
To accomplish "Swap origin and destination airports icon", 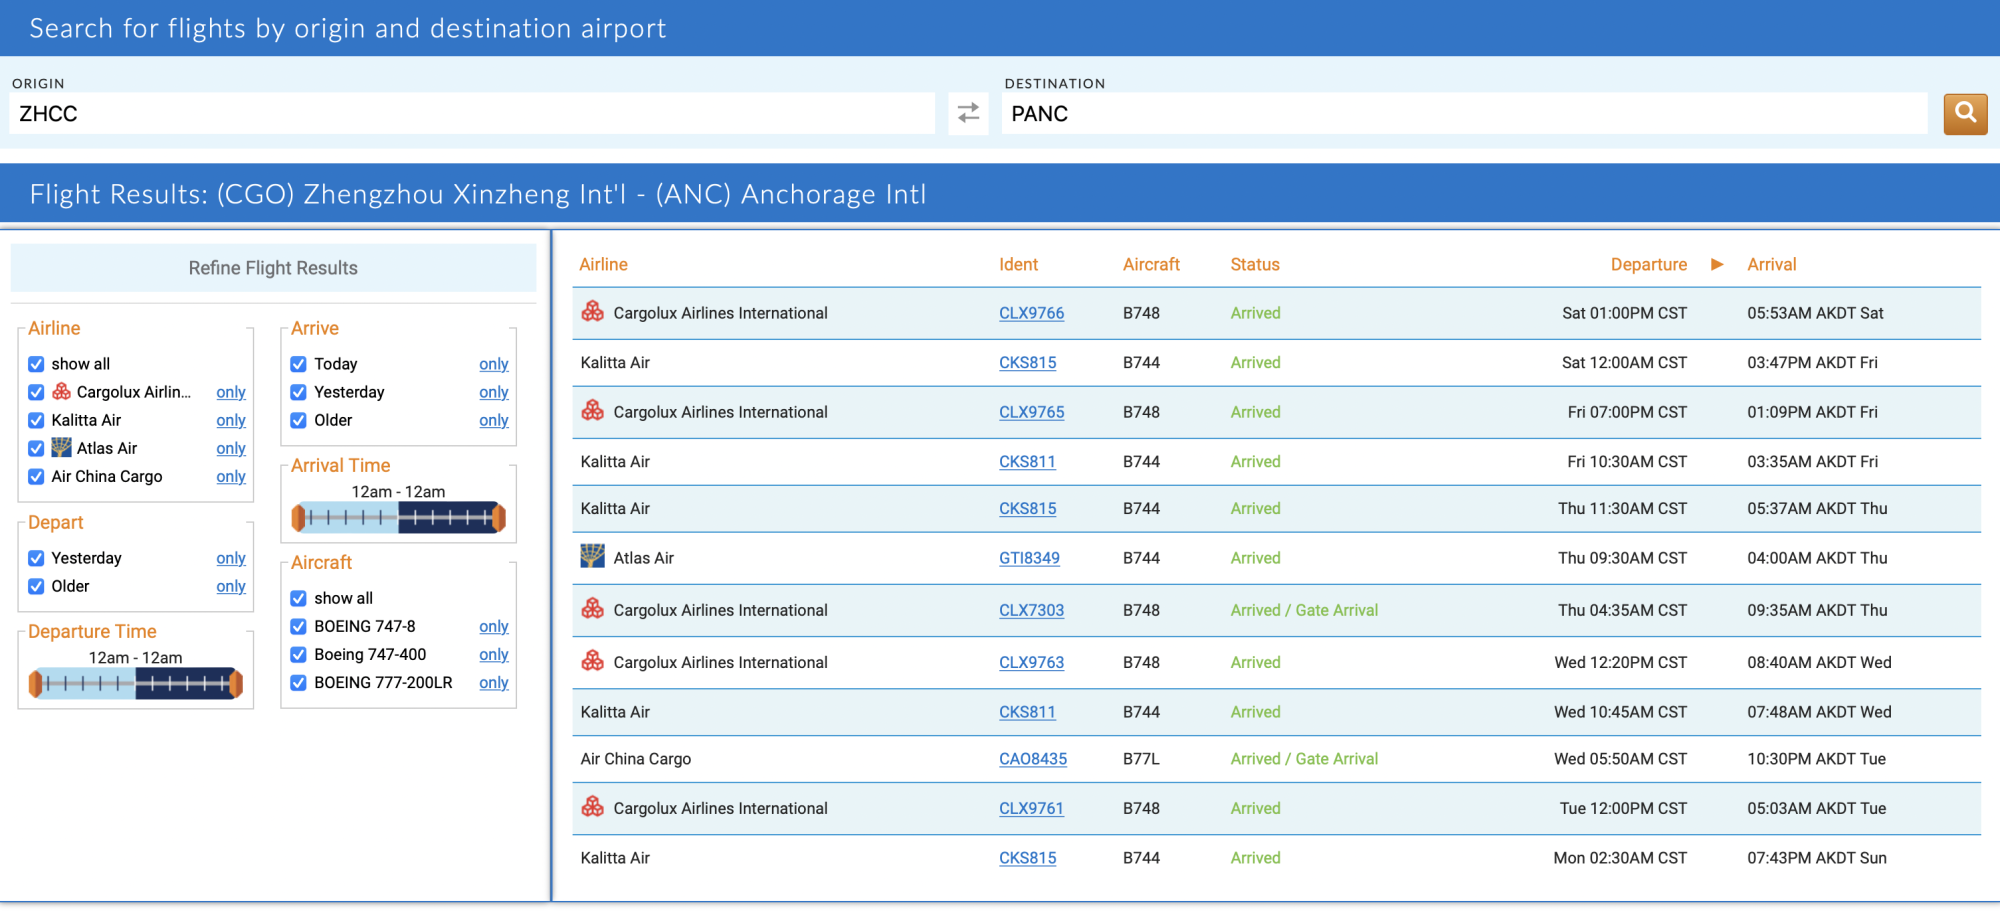I will 968,113.
